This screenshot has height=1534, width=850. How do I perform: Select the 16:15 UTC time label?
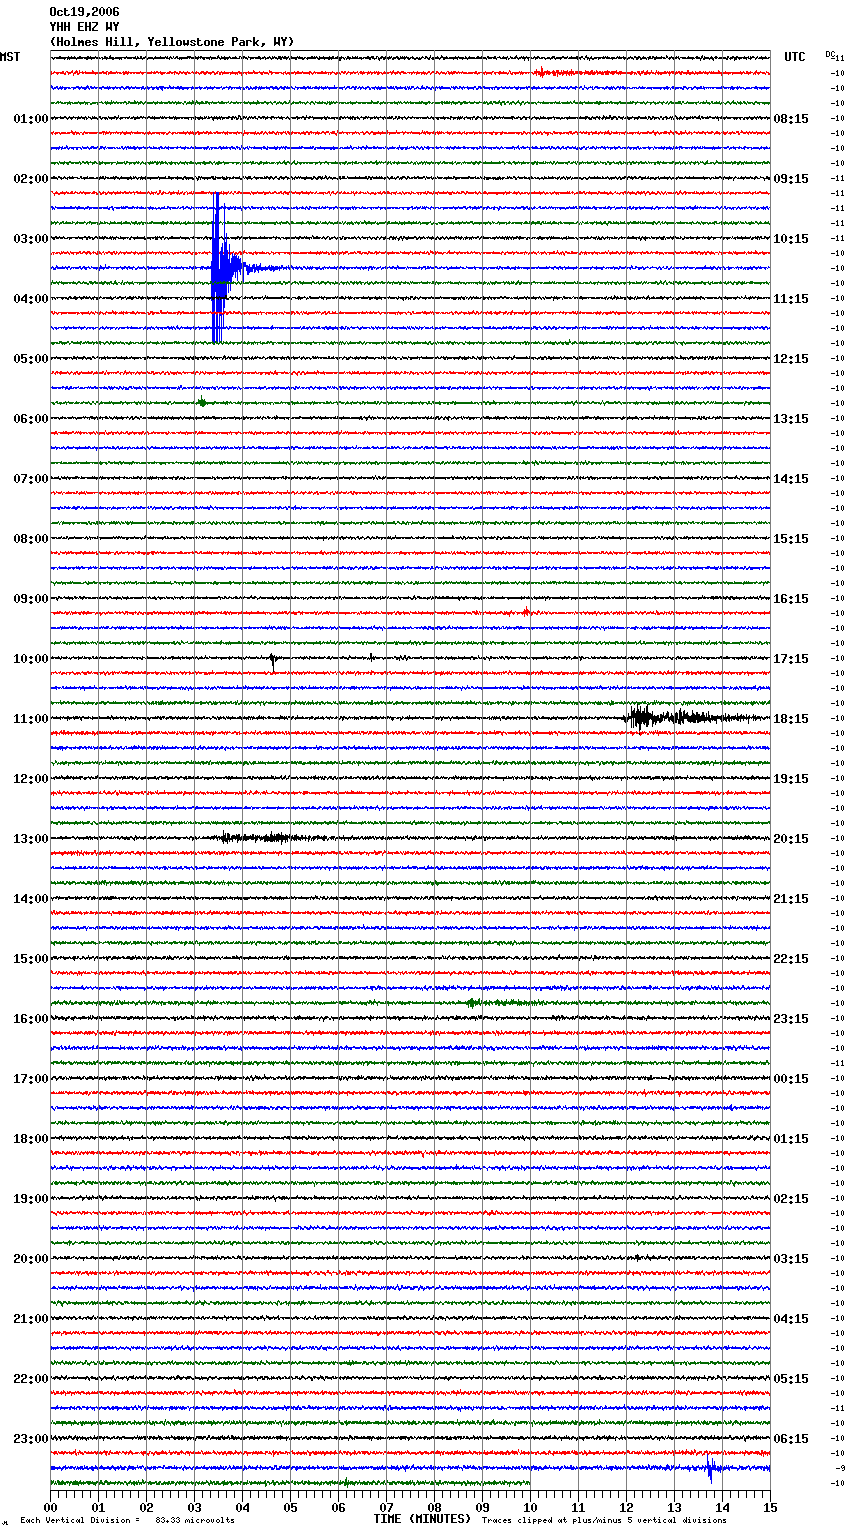(x=791, y=599)
